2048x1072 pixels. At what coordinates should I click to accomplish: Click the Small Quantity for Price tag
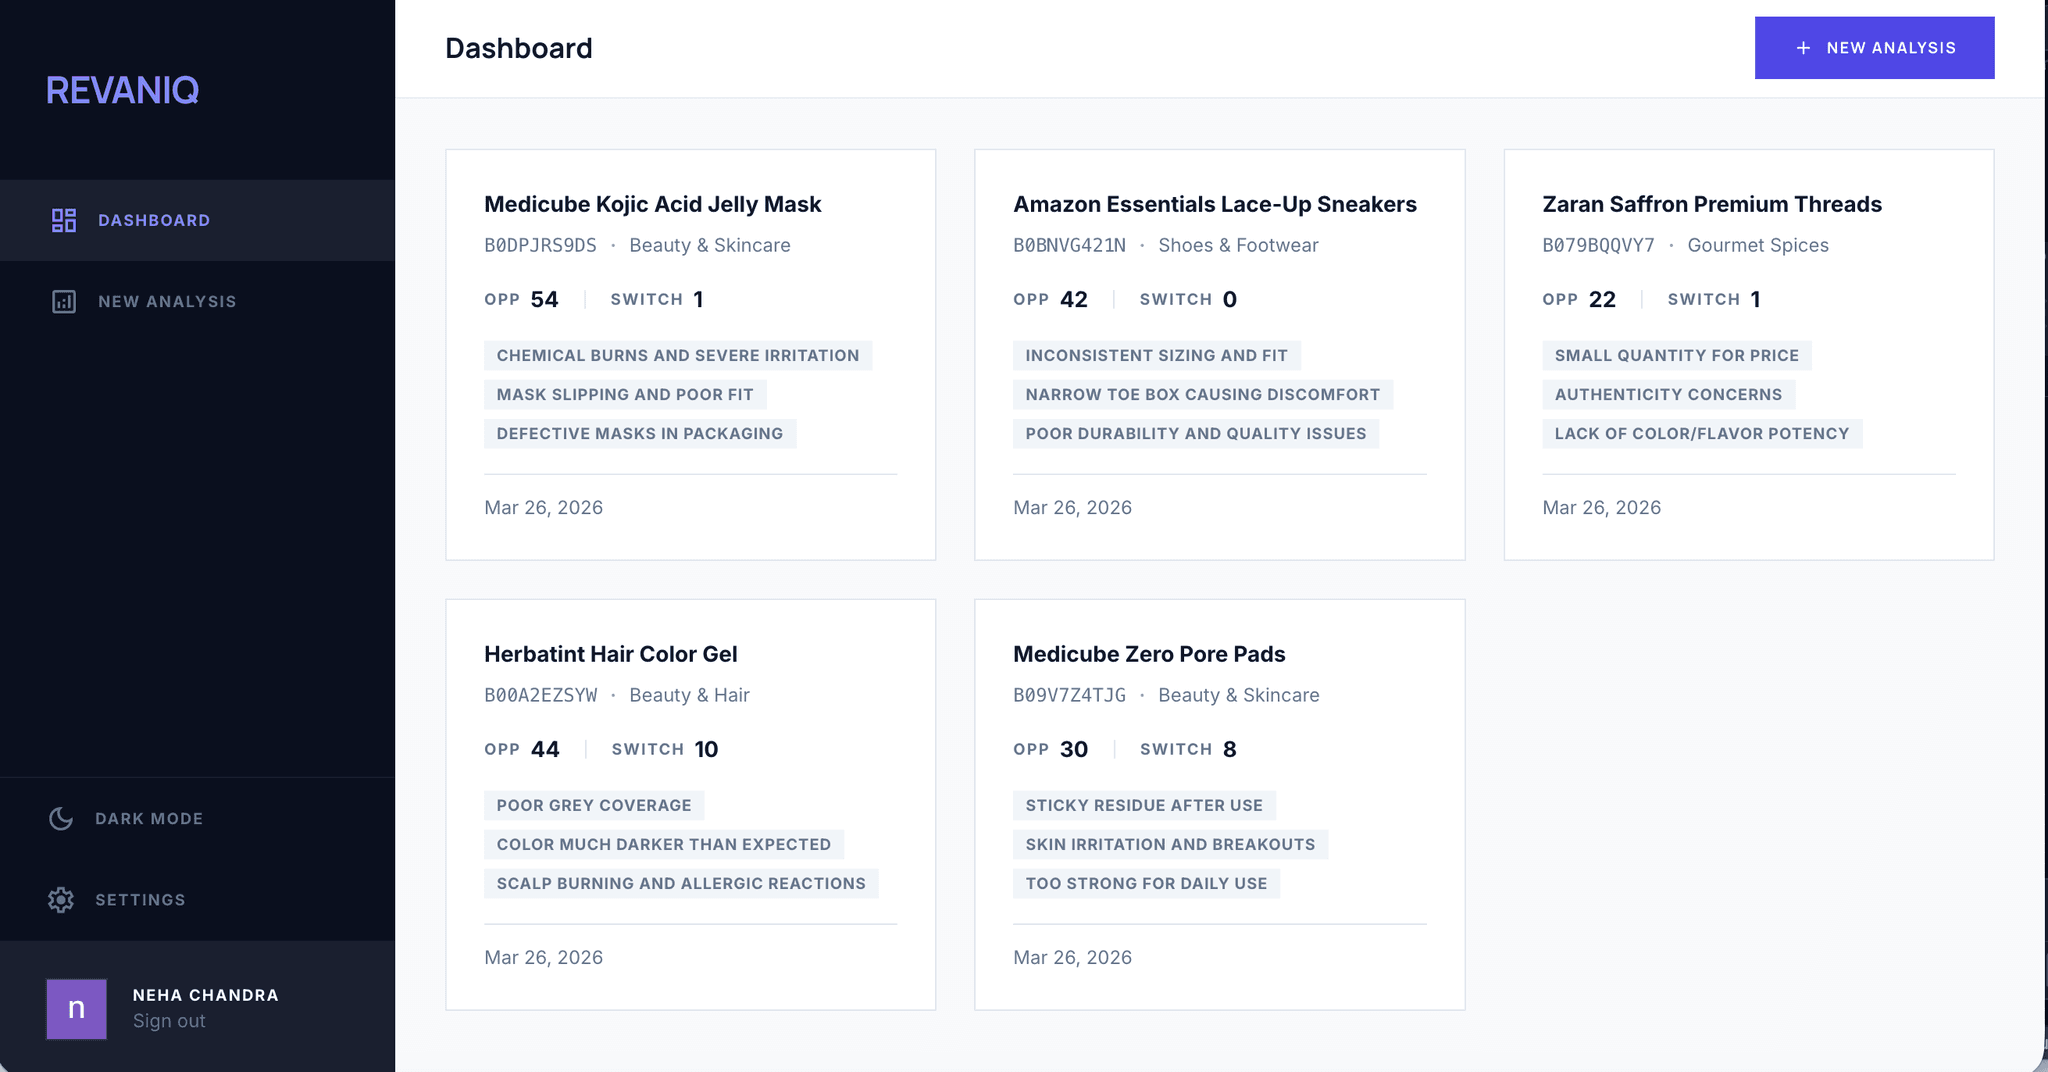tap(1677, 355)
